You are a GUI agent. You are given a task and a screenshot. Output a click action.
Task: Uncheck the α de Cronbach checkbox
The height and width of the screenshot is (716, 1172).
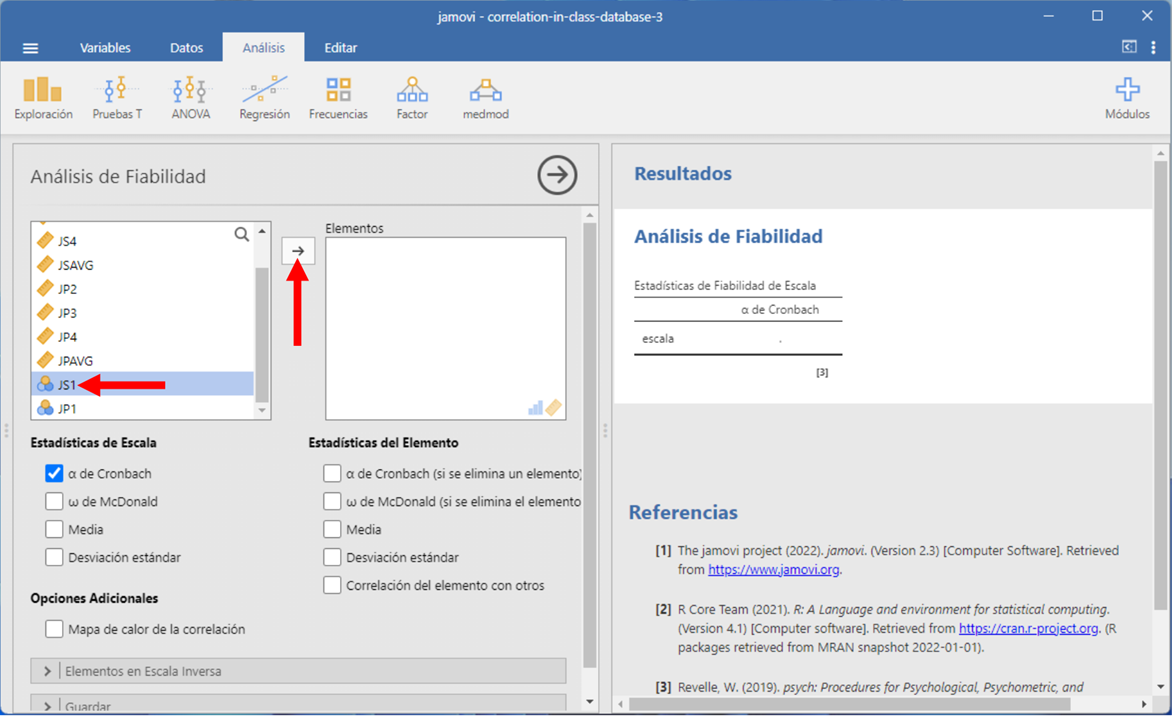54,474
